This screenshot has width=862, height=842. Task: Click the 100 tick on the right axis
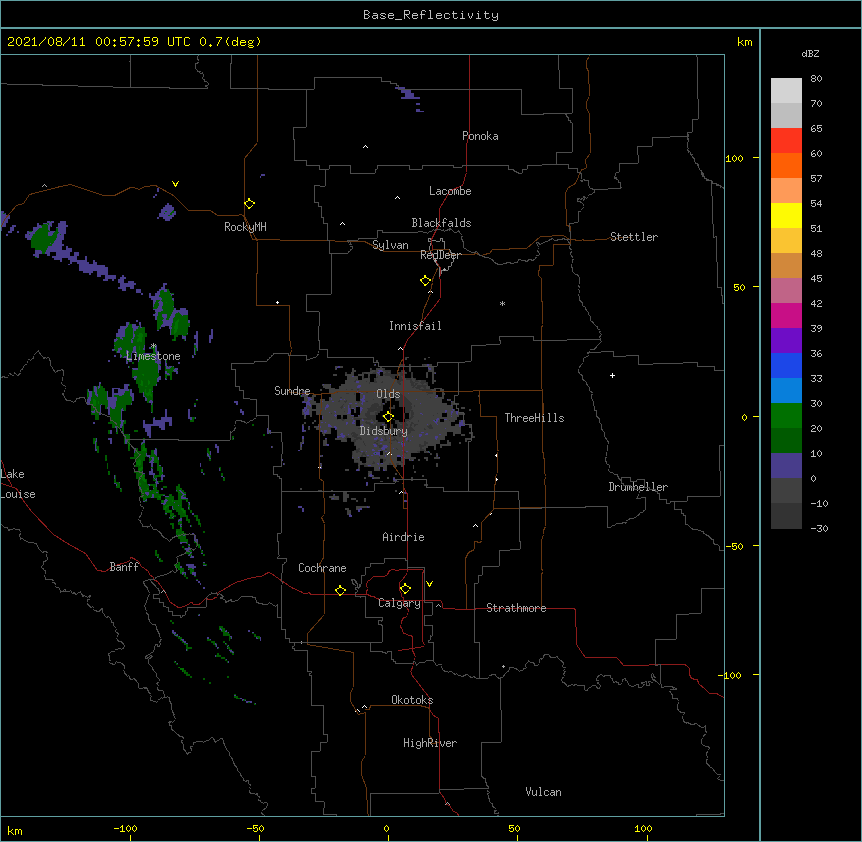[x=734, y=158]
